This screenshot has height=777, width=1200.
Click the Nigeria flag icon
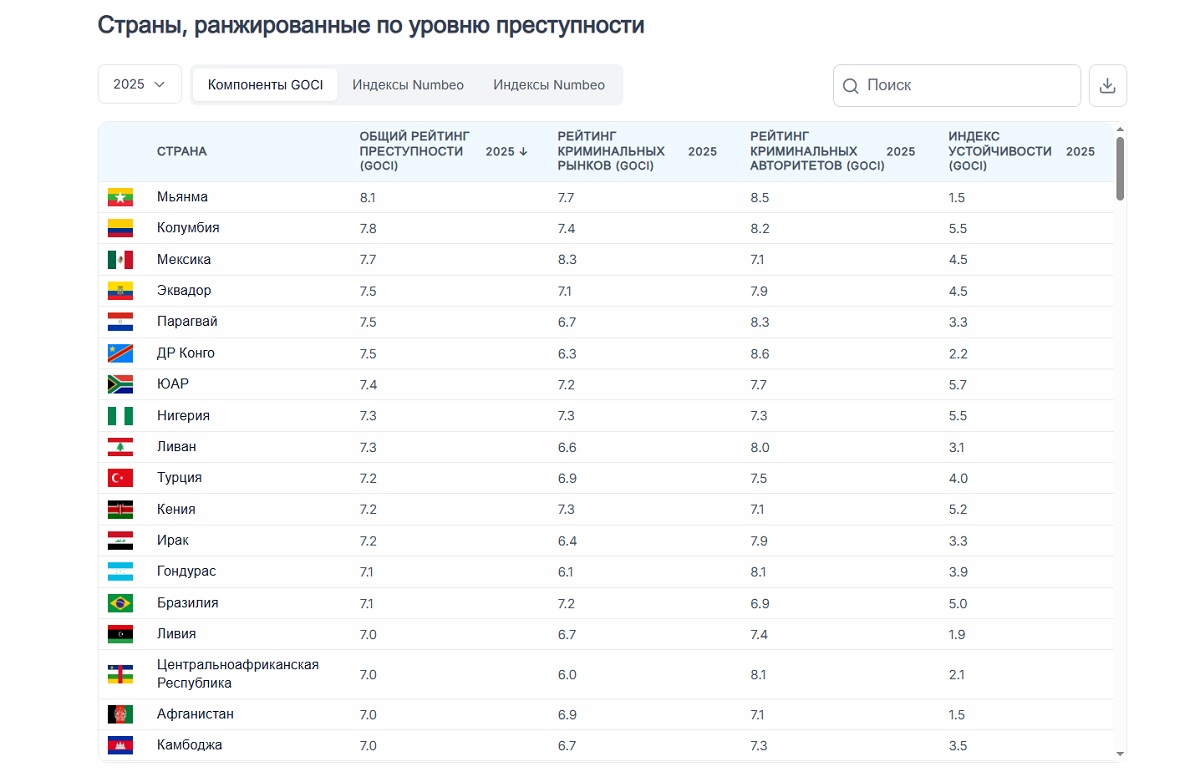(120, 416)
